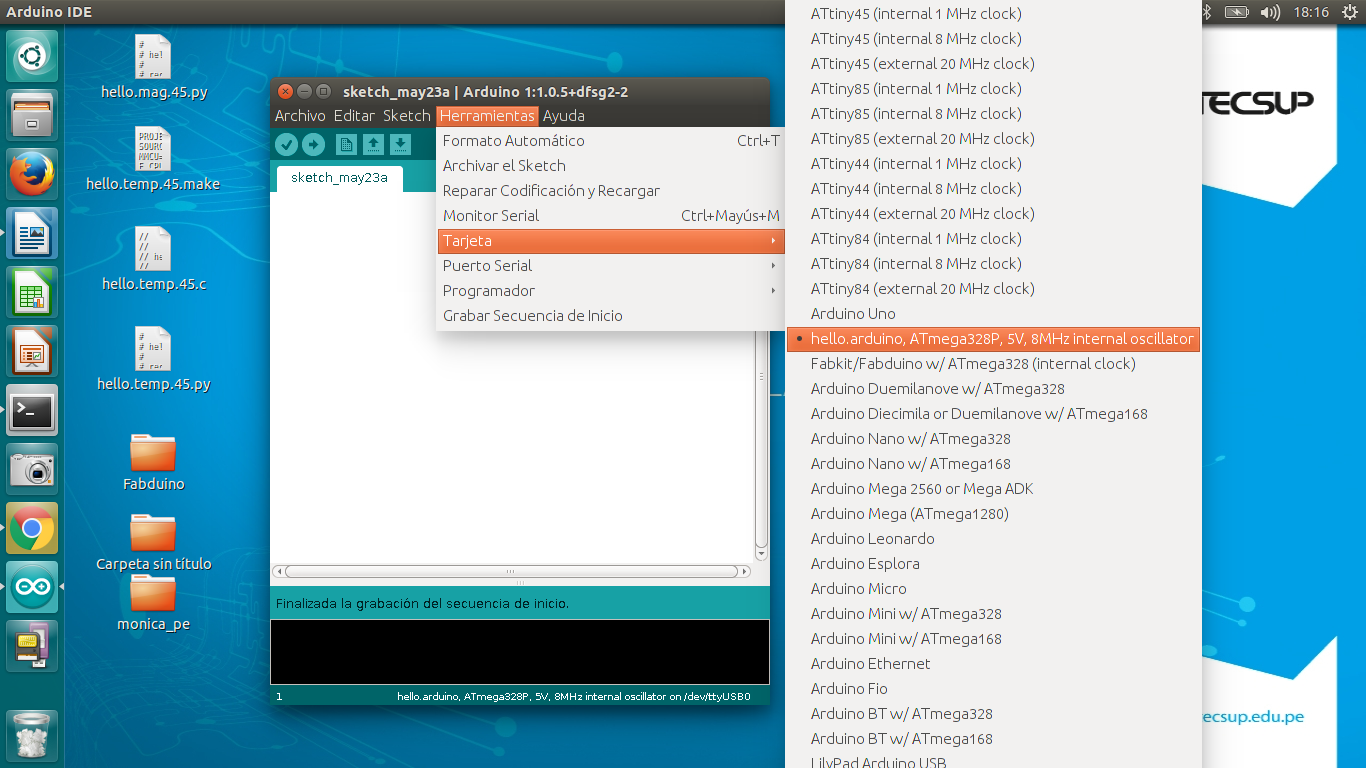Select Arduino Nano w/ ATmega328 board
Viewport: 1366px width, 768px height.
[x=993, y=439]
